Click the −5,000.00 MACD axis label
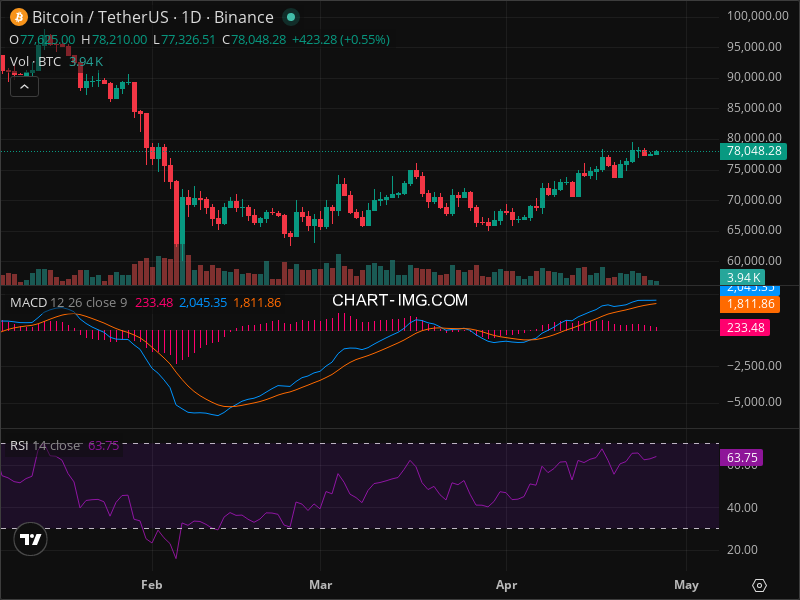800x600 pixels. (x=754, y=402)
